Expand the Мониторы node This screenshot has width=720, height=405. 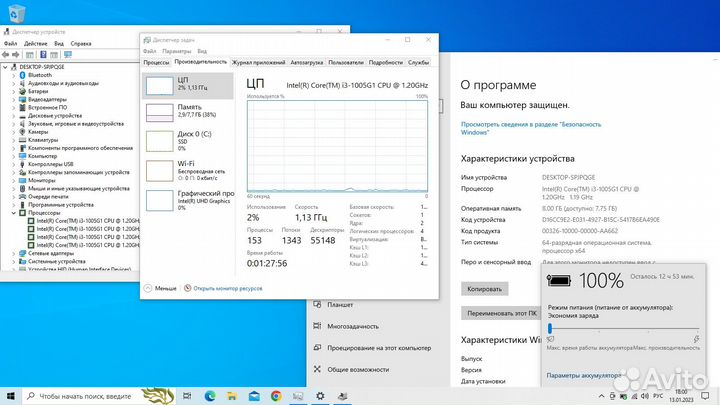click(14, 180)
